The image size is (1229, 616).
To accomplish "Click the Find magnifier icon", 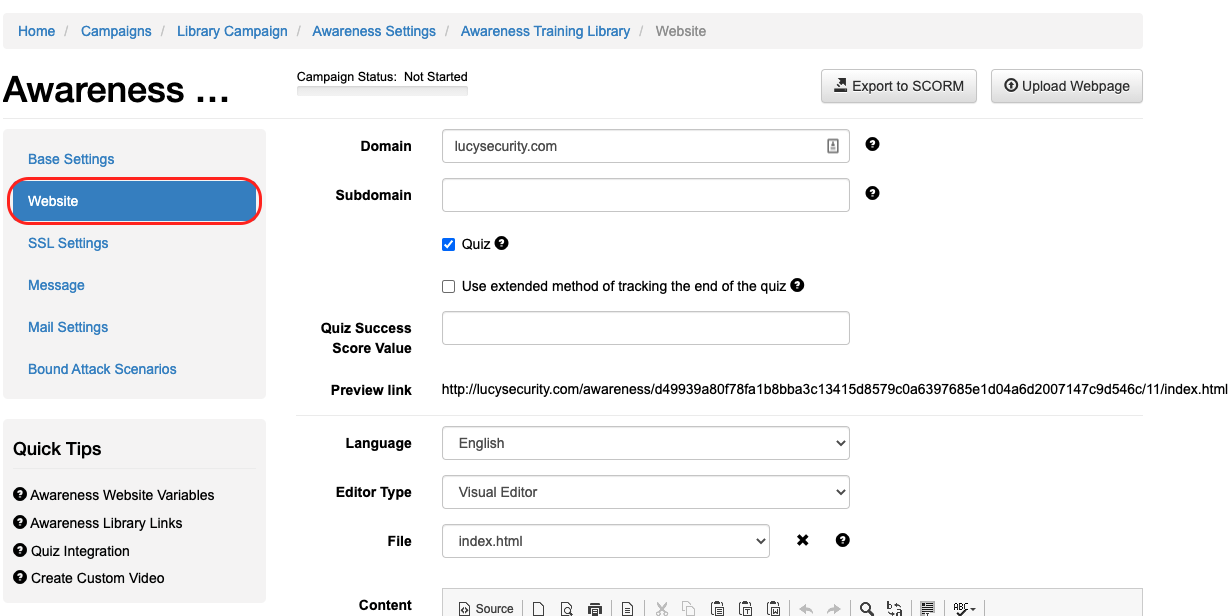I will (867, 608).
